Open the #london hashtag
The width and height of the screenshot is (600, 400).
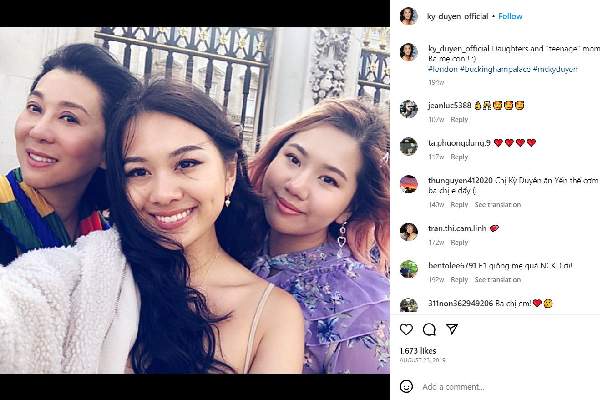(x=443, y=69)
